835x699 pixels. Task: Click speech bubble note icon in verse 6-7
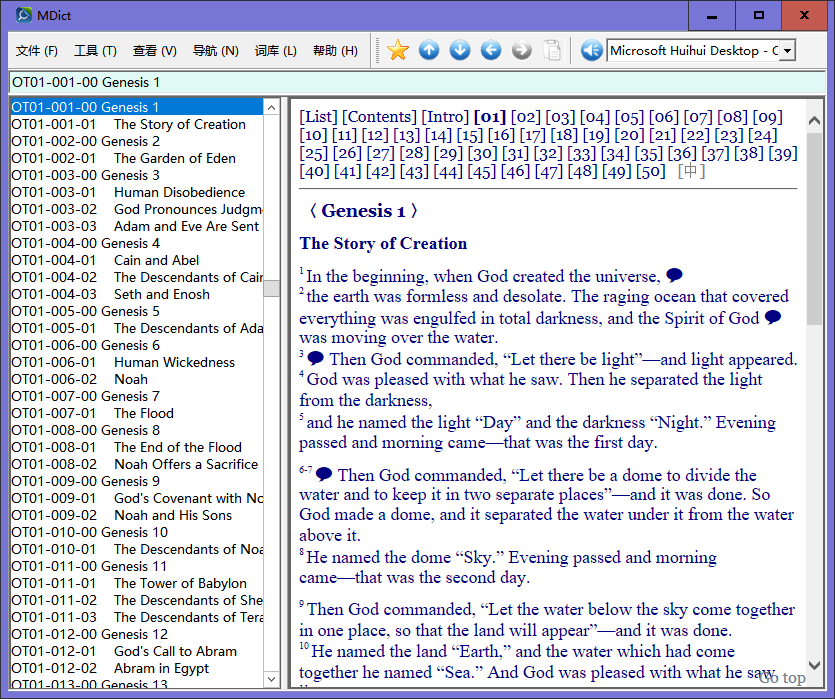point(324,473)
